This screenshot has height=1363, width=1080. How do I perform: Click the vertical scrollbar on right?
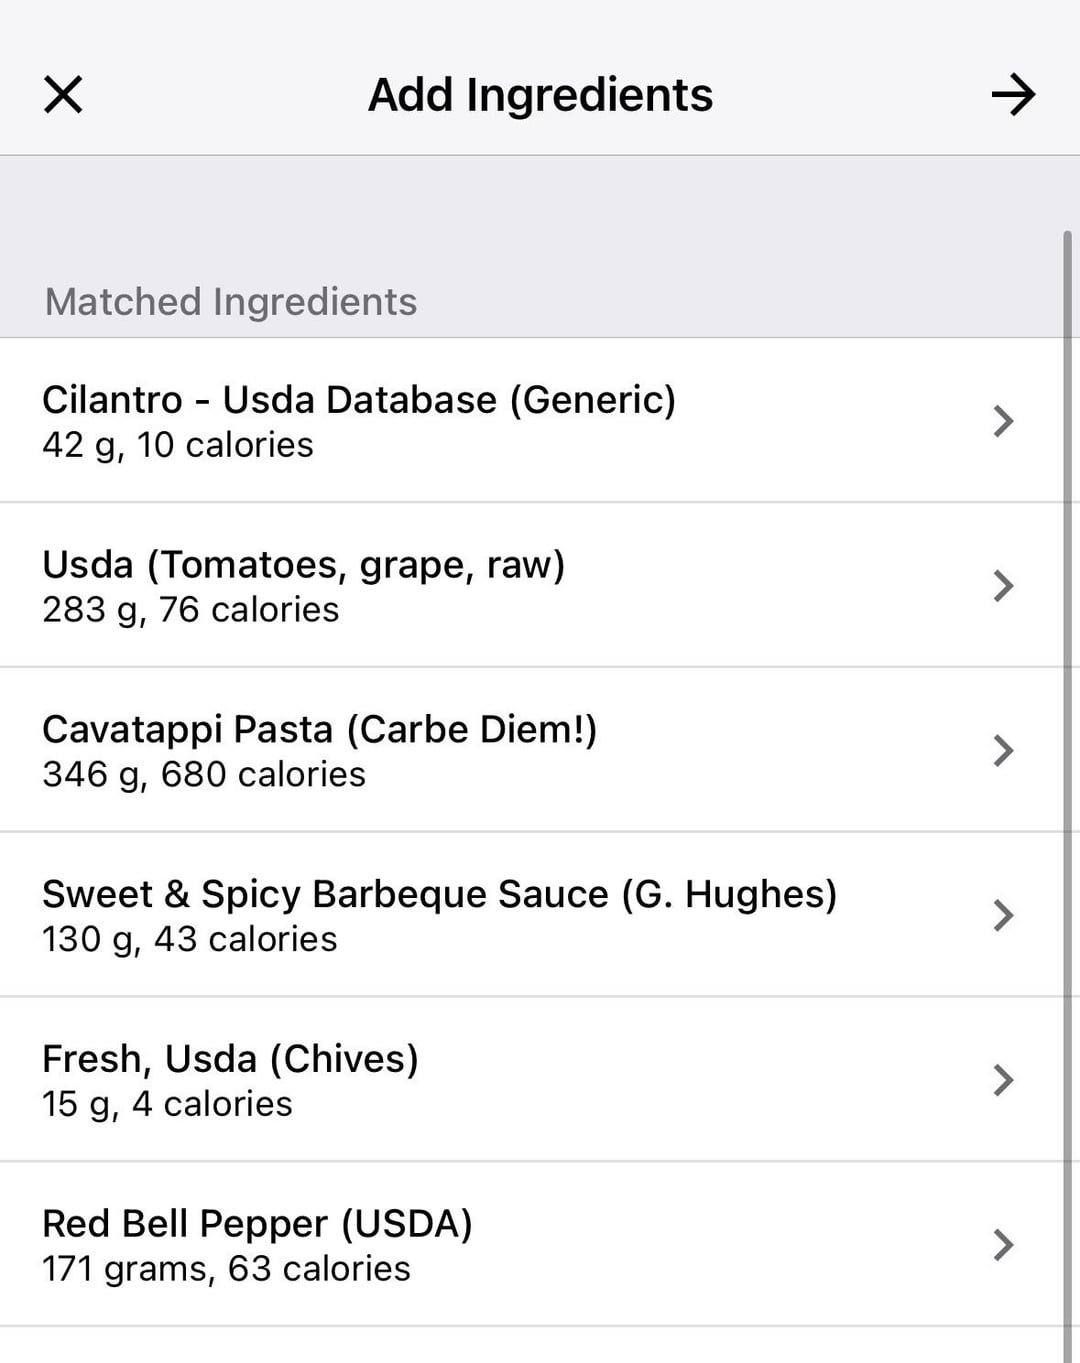pos(1067,700)
